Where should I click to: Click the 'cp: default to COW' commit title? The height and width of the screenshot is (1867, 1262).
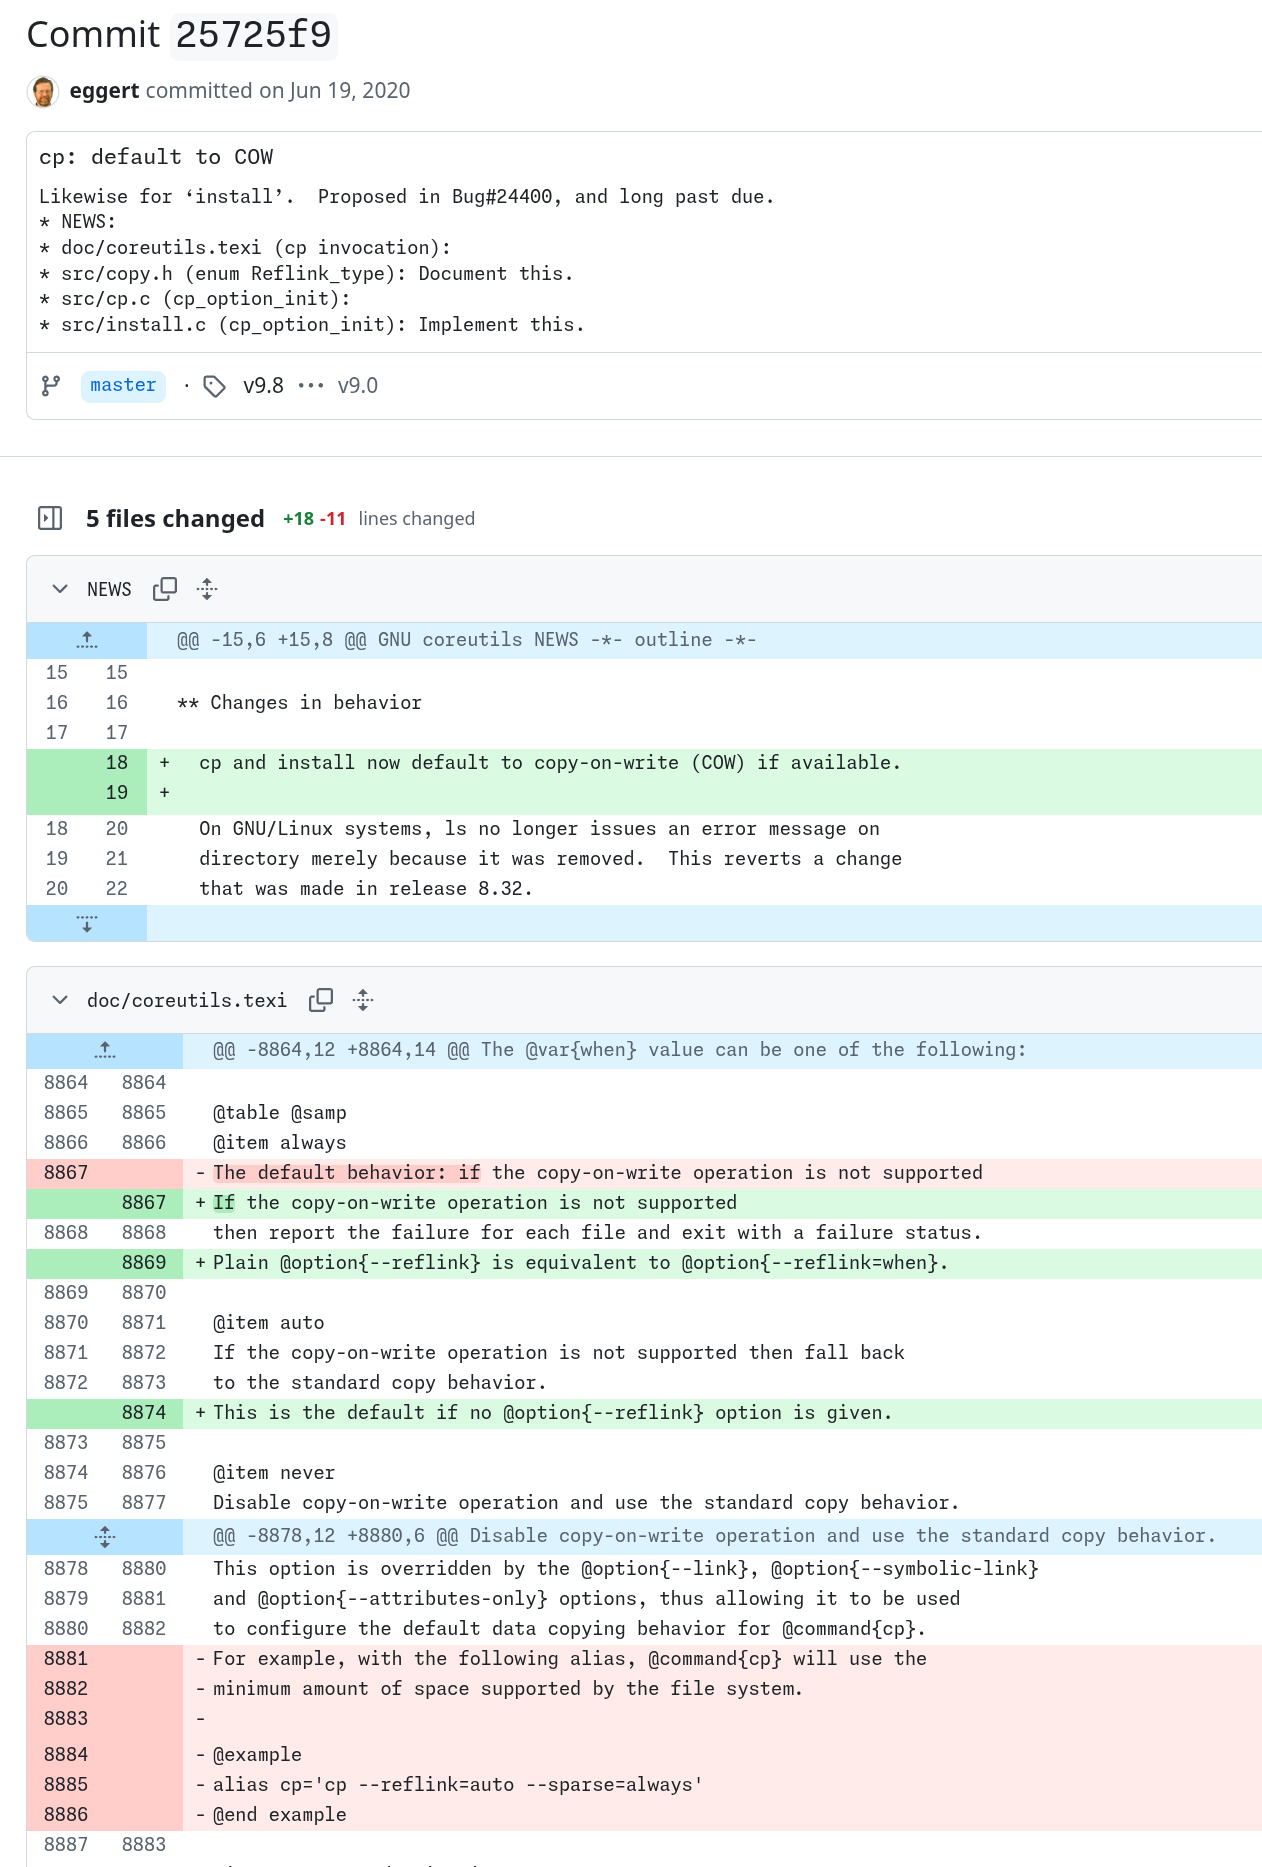point(156,157)
